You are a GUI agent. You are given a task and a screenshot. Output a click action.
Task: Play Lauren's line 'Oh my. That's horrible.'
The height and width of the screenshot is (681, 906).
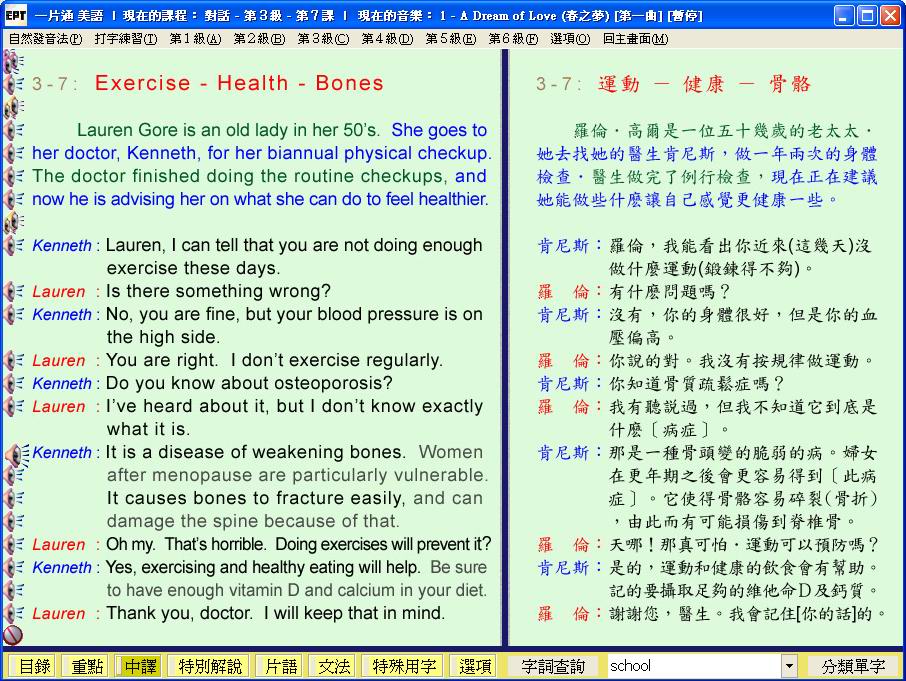click(13, 544)
